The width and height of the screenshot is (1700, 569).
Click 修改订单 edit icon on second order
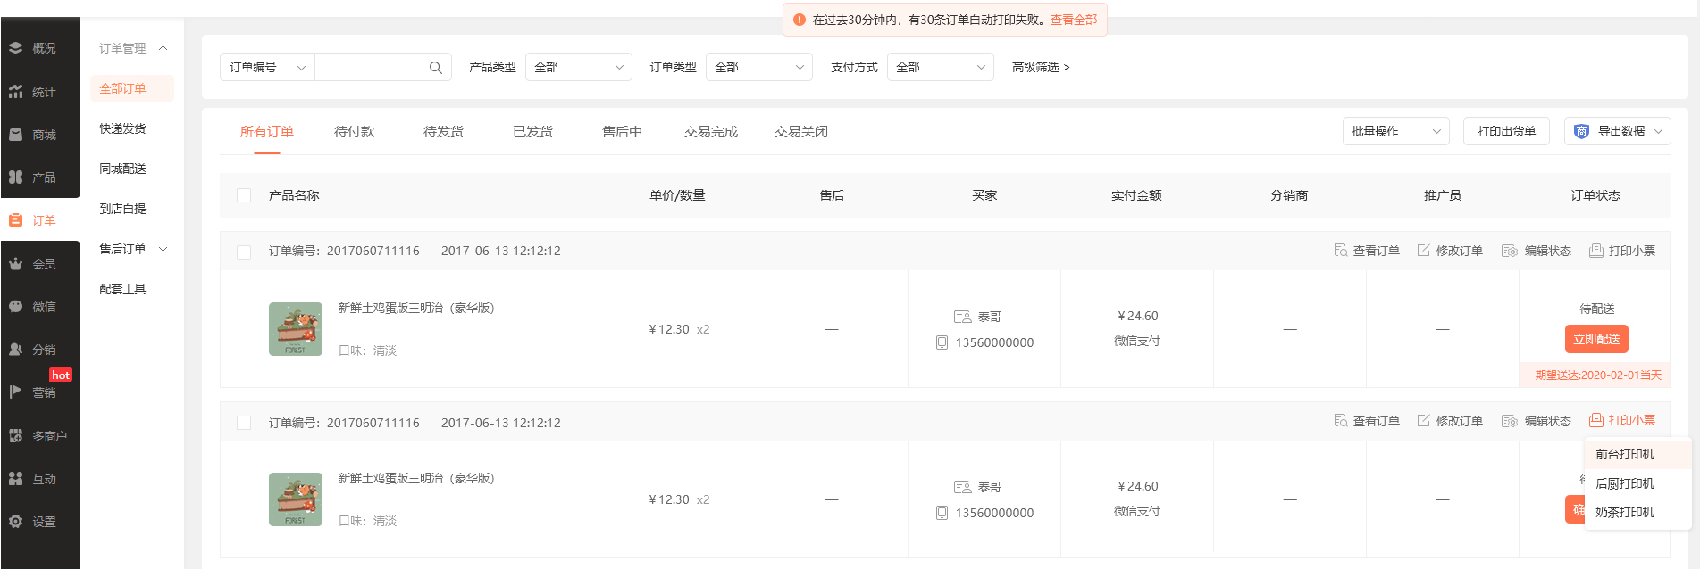[x=1423, y=421]
